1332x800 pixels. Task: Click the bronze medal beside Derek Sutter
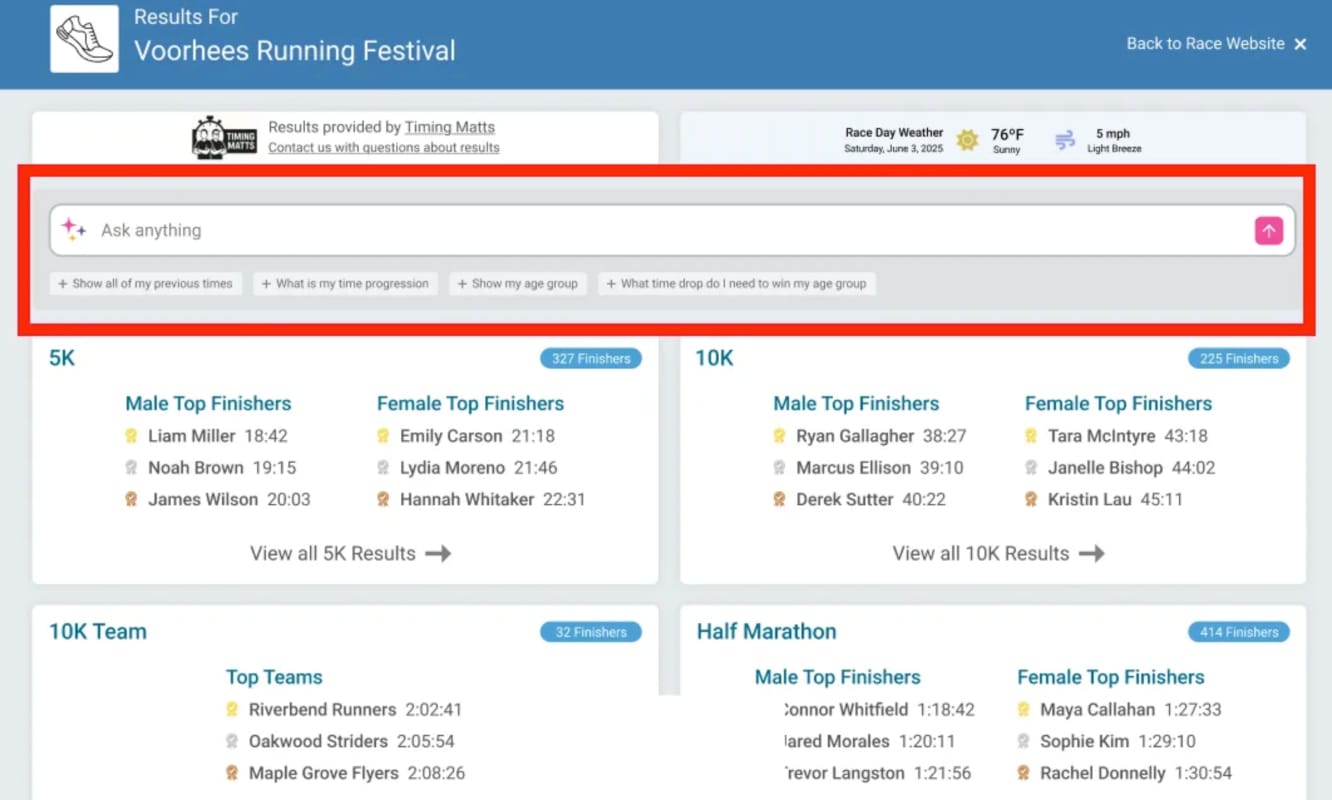780,500
